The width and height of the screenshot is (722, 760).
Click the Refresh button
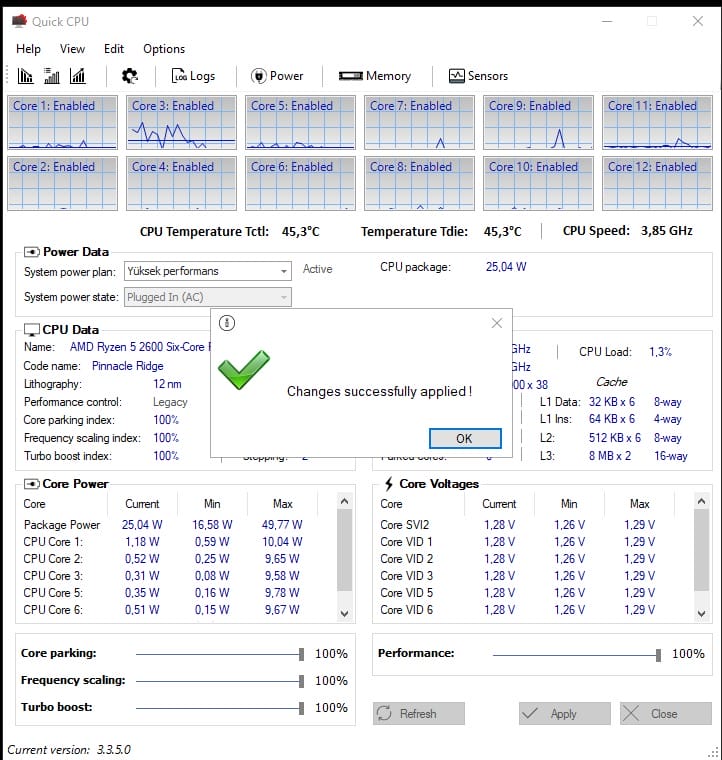click(418, 714)
